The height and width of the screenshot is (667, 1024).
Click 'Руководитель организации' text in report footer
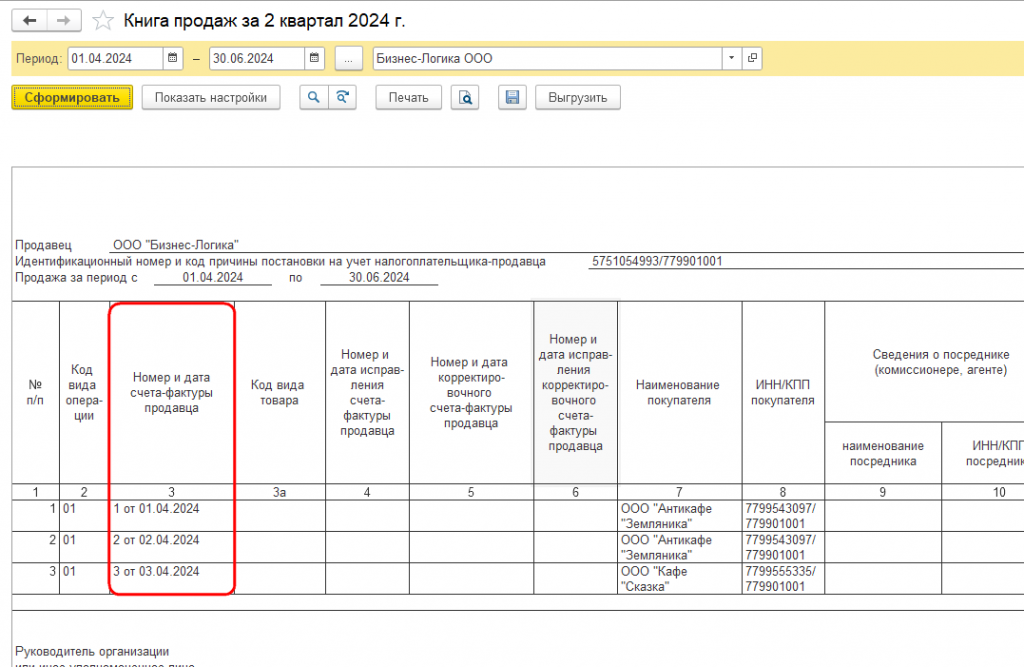[92, 651]
